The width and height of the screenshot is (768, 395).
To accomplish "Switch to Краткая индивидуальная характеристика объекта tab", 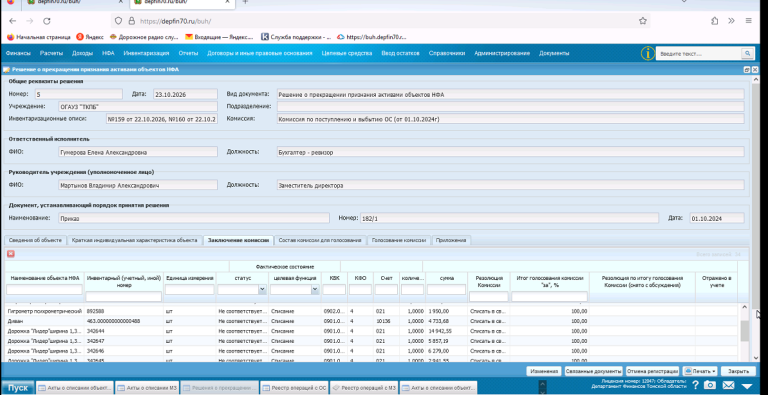I will click(x=134, y=240).
